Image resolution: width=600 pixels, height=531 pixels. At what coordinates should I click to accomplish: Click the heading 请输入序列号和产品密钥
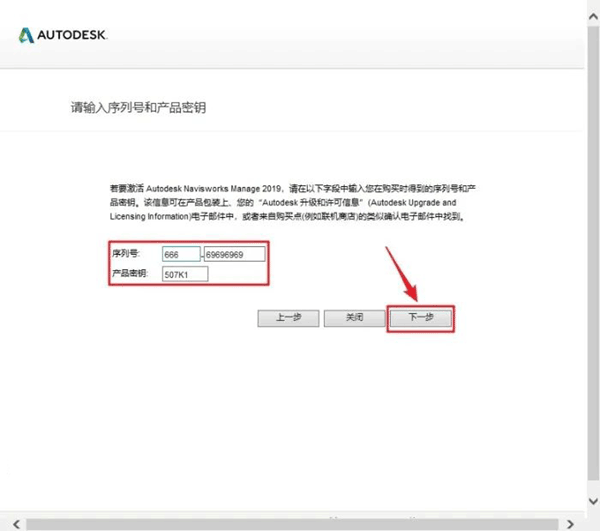click(x=138, y=108)
